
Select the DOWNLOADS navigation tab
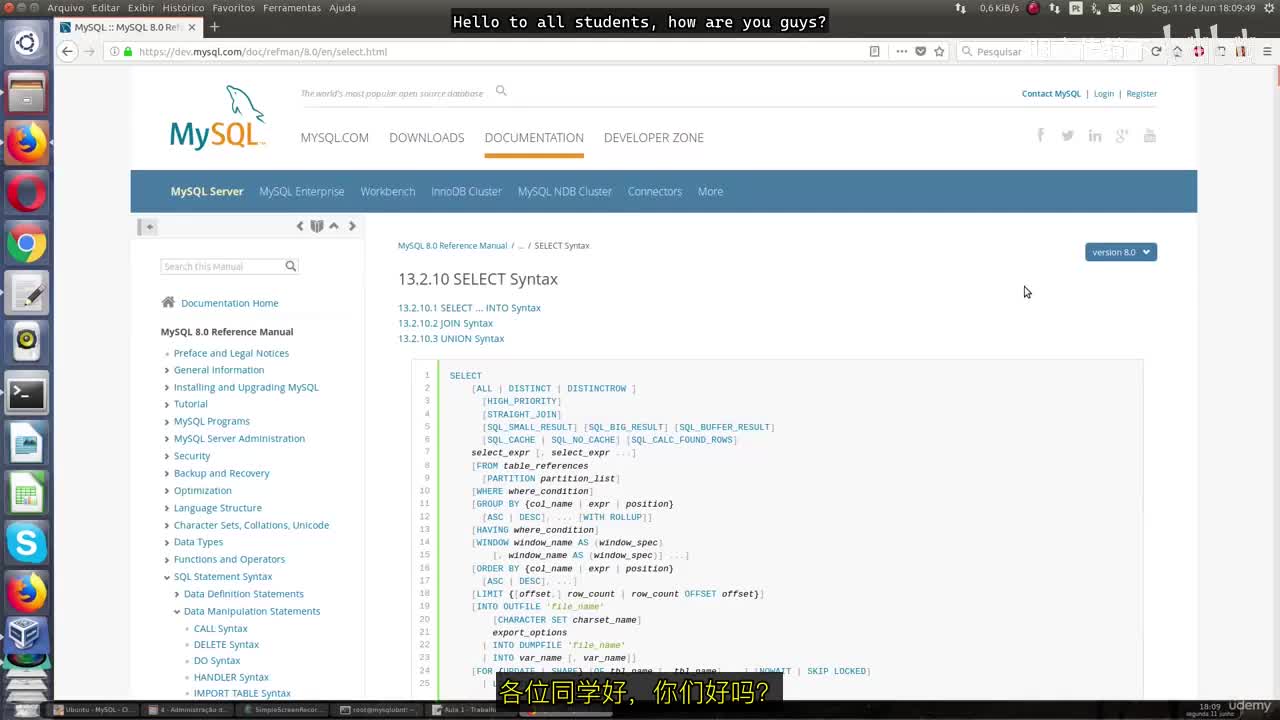tap(427, 137)
